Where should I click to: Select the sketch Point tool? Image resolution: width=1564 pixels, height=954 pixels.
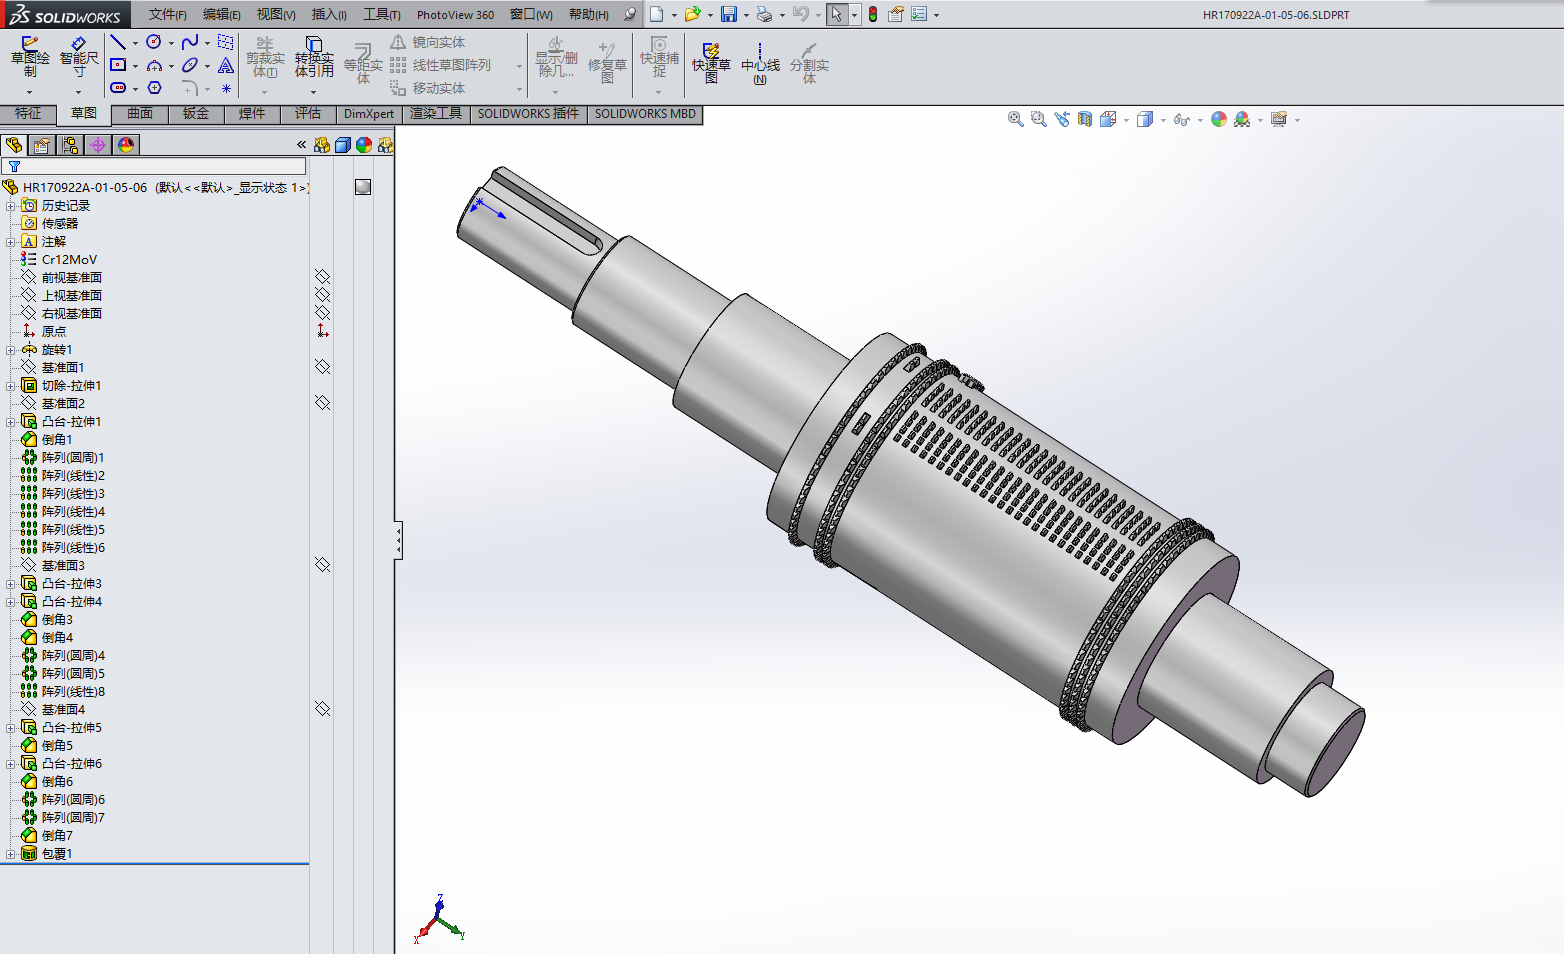click(226, 88)
